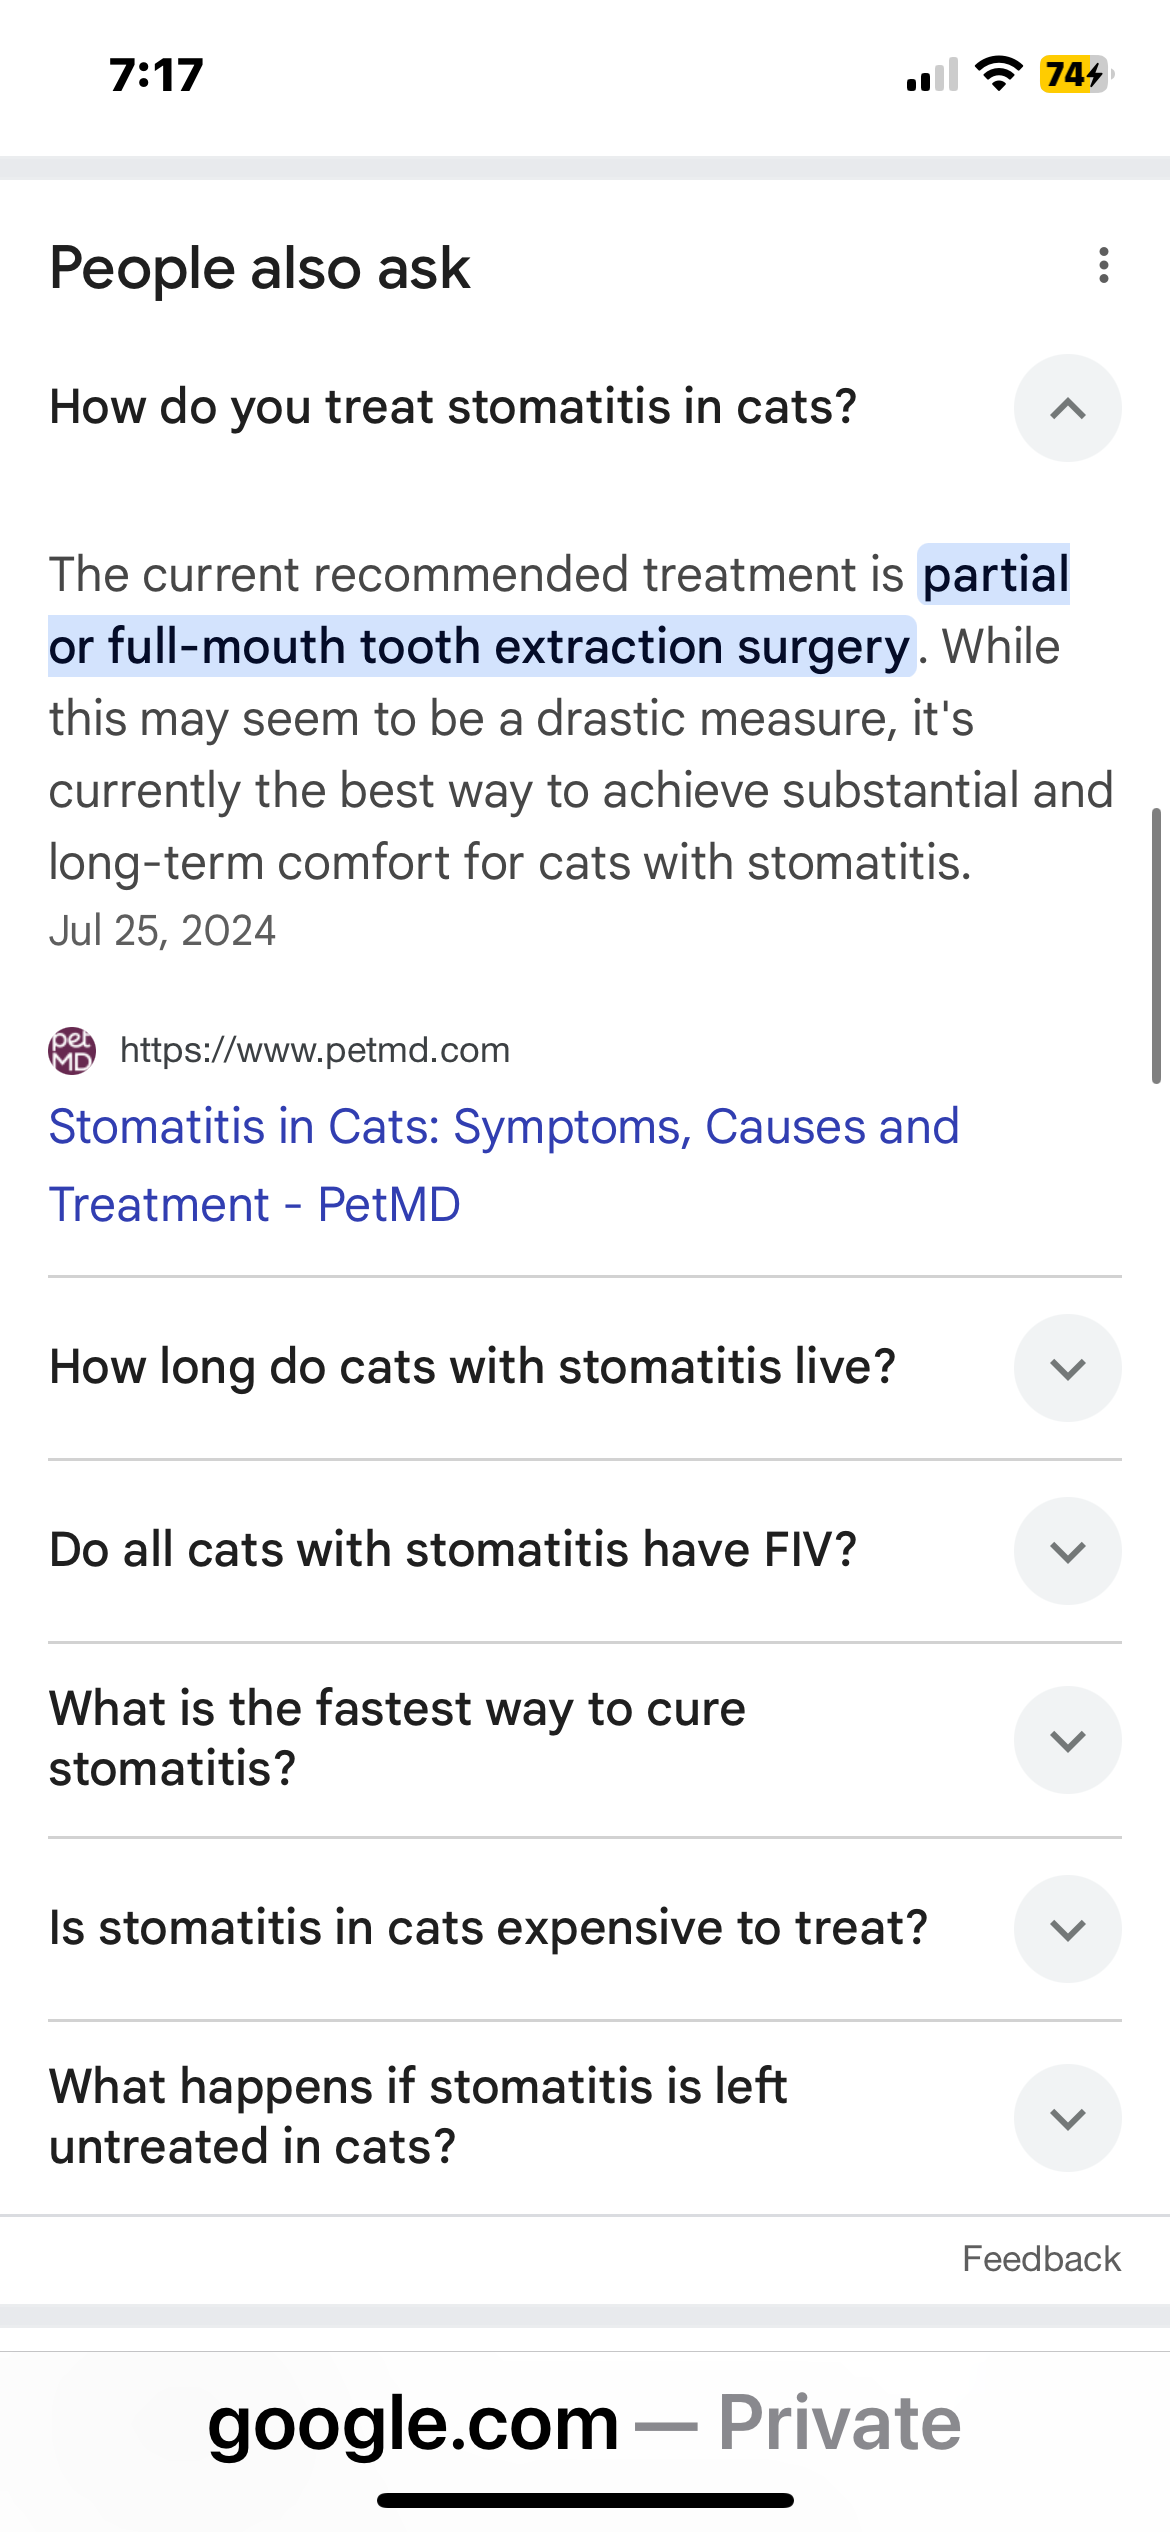Click the Feedback link
Screen dimensions: 1170x2532
click(1040, 2259)
